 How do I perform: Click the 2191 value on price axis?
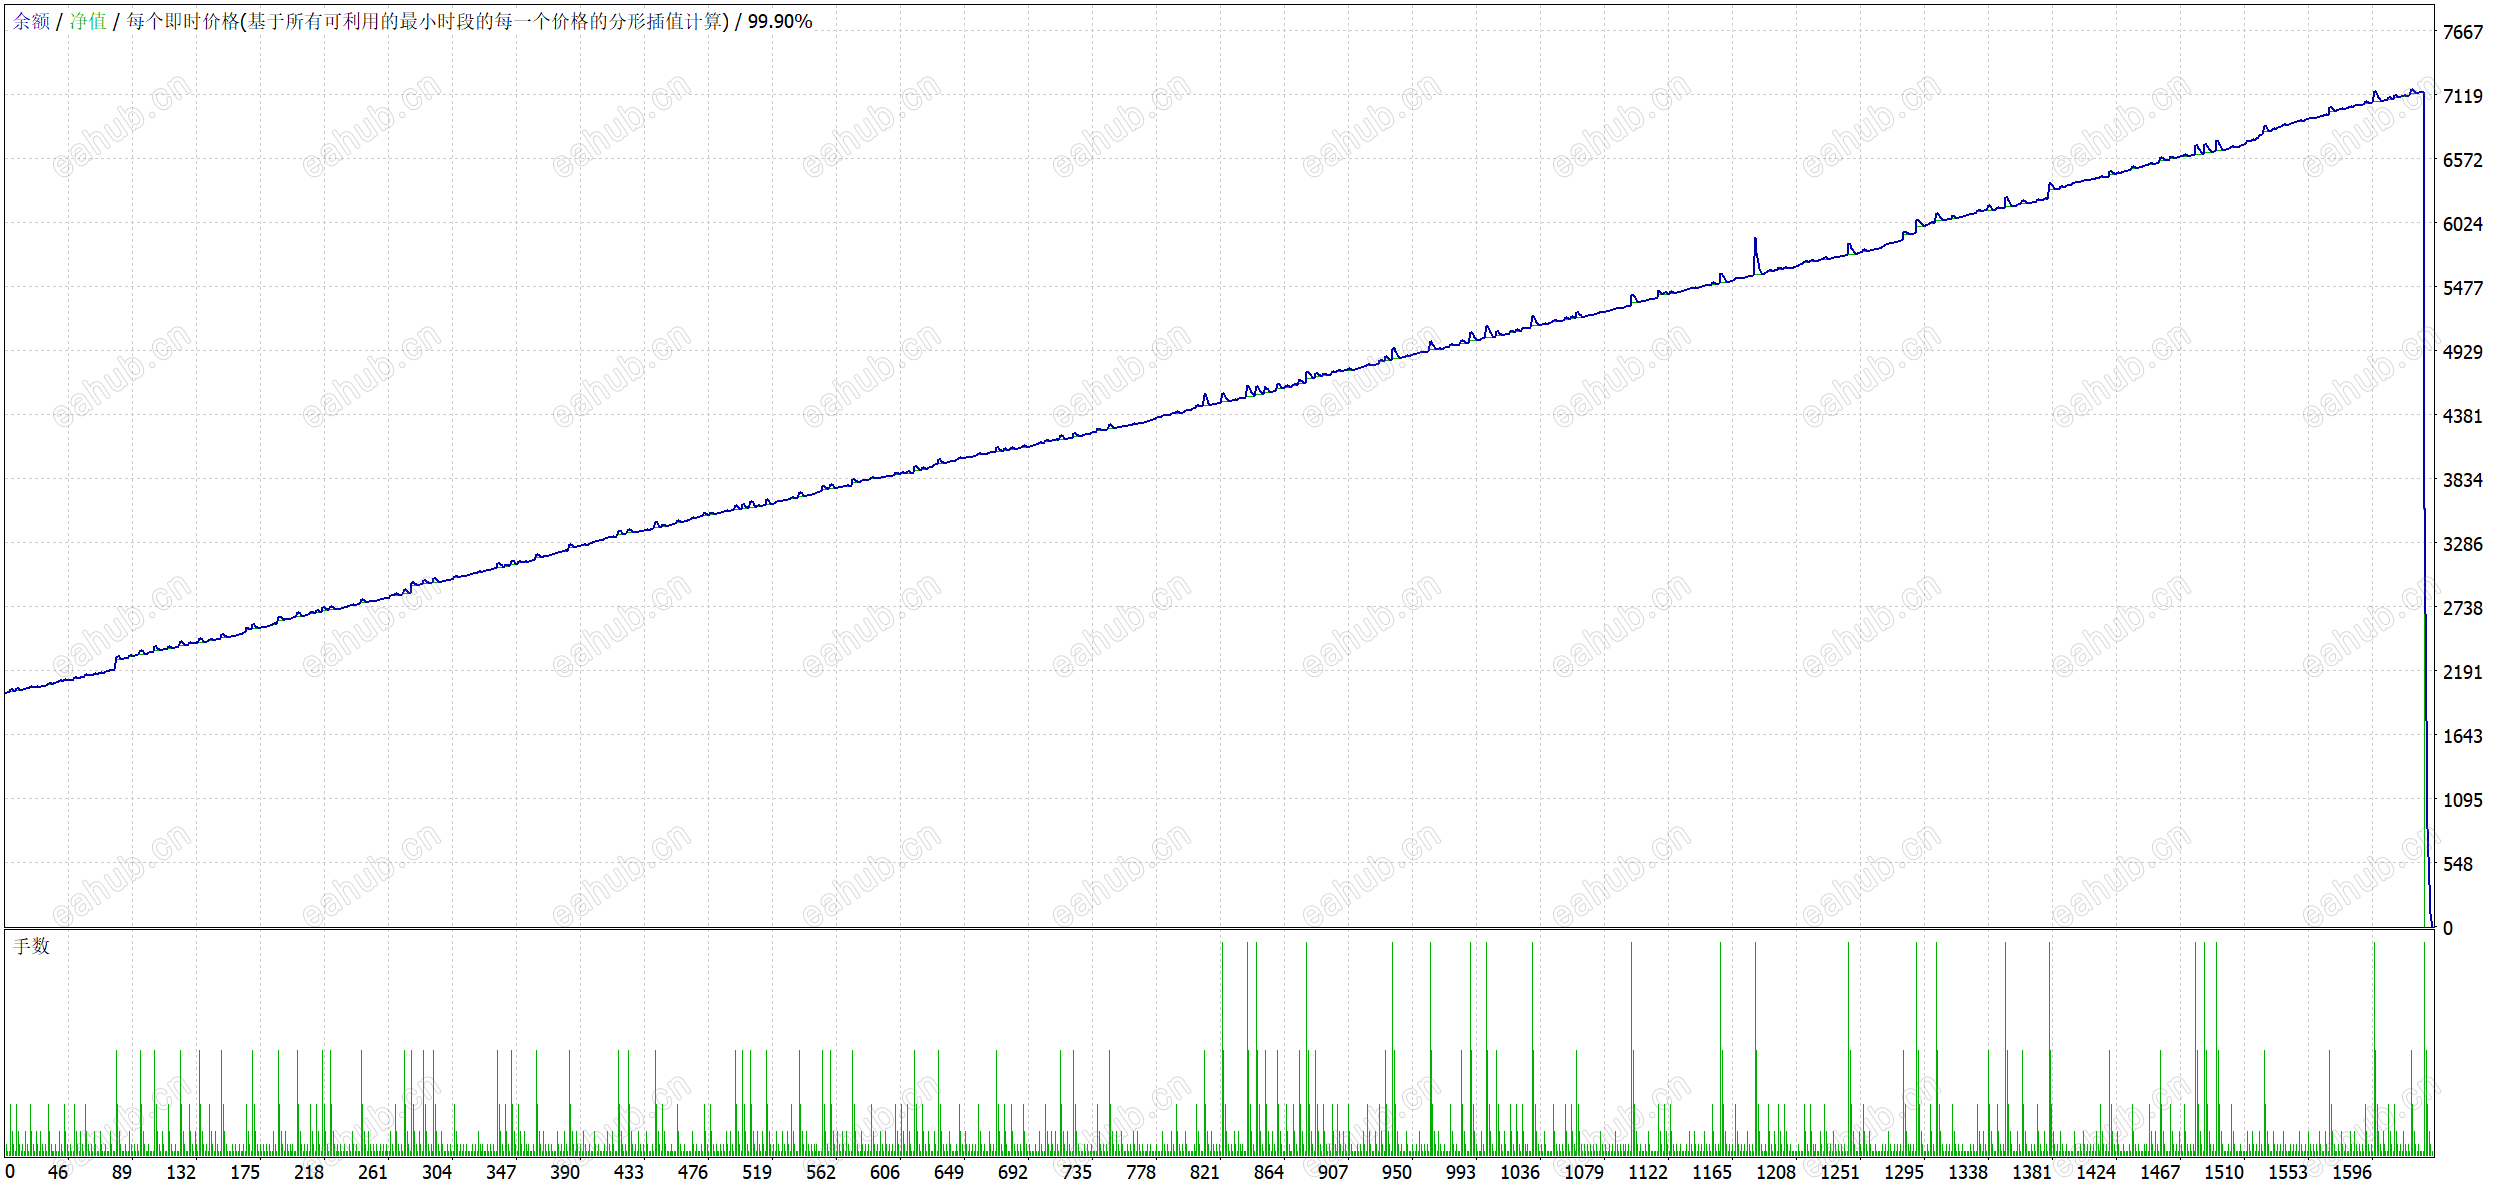pos(2462,672)
